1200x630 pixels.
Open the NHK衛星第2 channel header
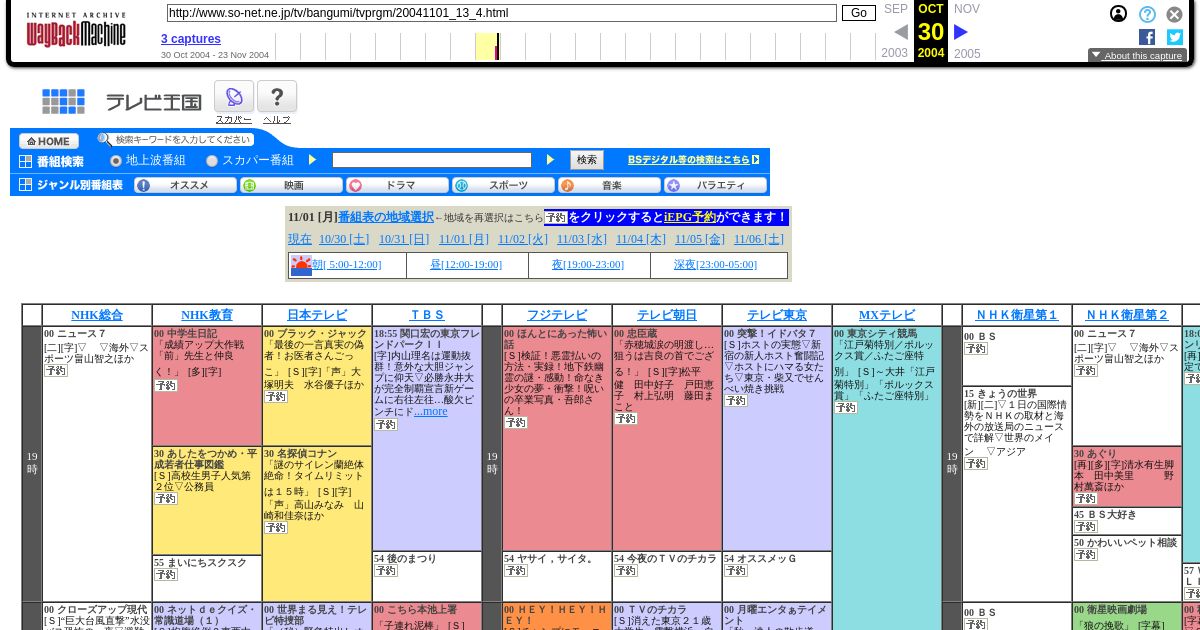[1127, 315]
